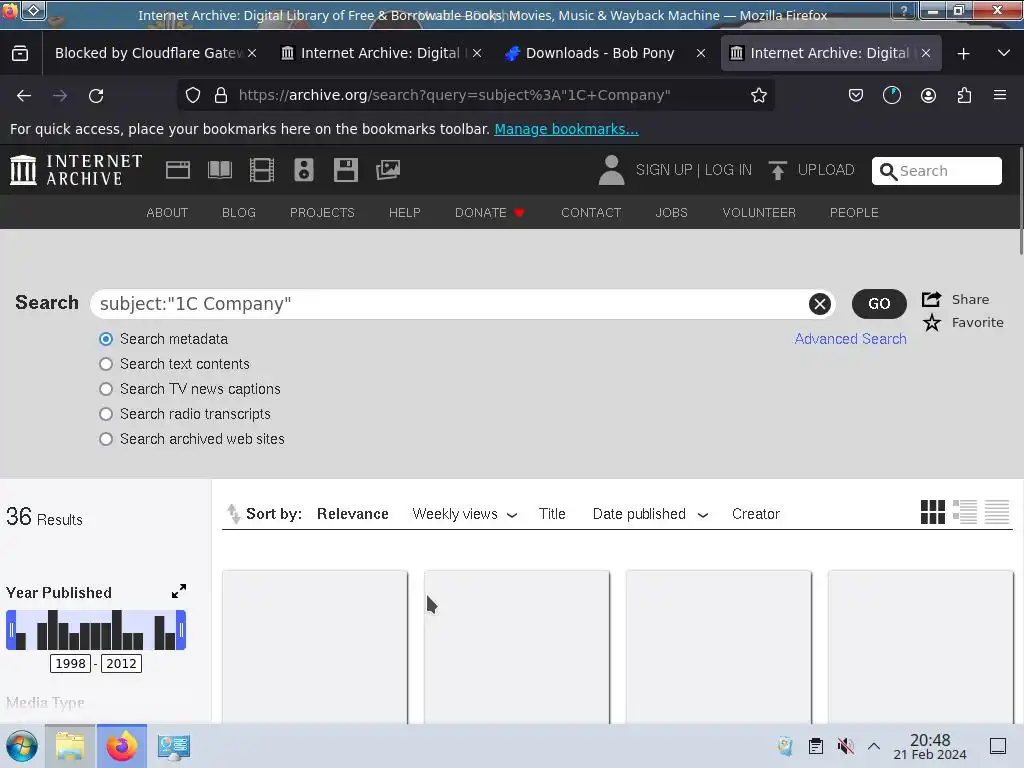Select Search radio transcripts option
The height and width of the screenshot is (768, 1024).
(x=106, y=414)
